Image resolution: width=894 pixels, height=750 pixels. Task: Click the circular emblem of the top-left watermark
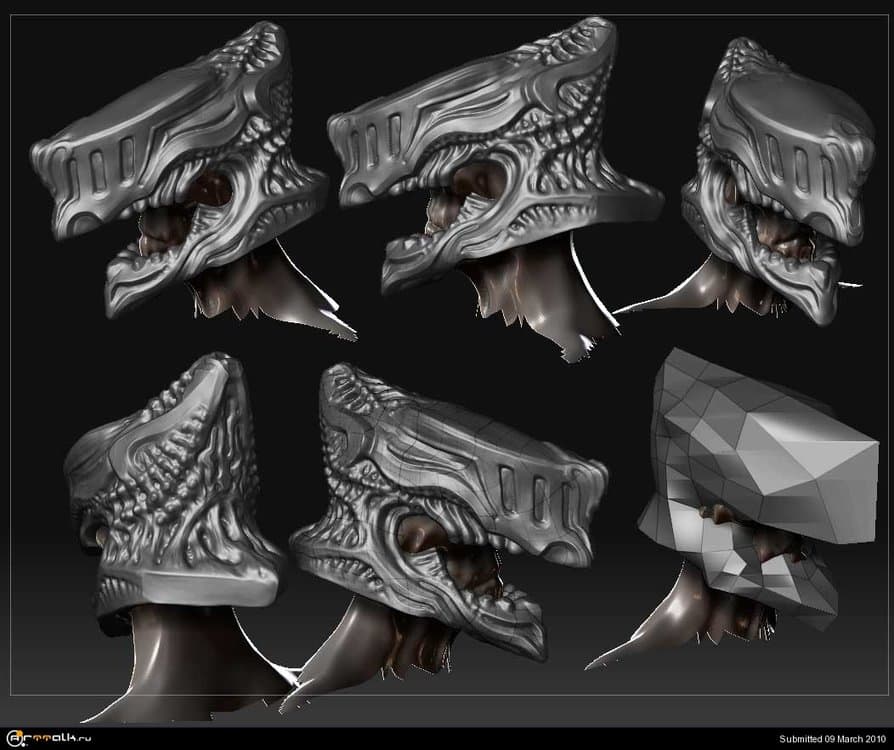coord(13,737)
